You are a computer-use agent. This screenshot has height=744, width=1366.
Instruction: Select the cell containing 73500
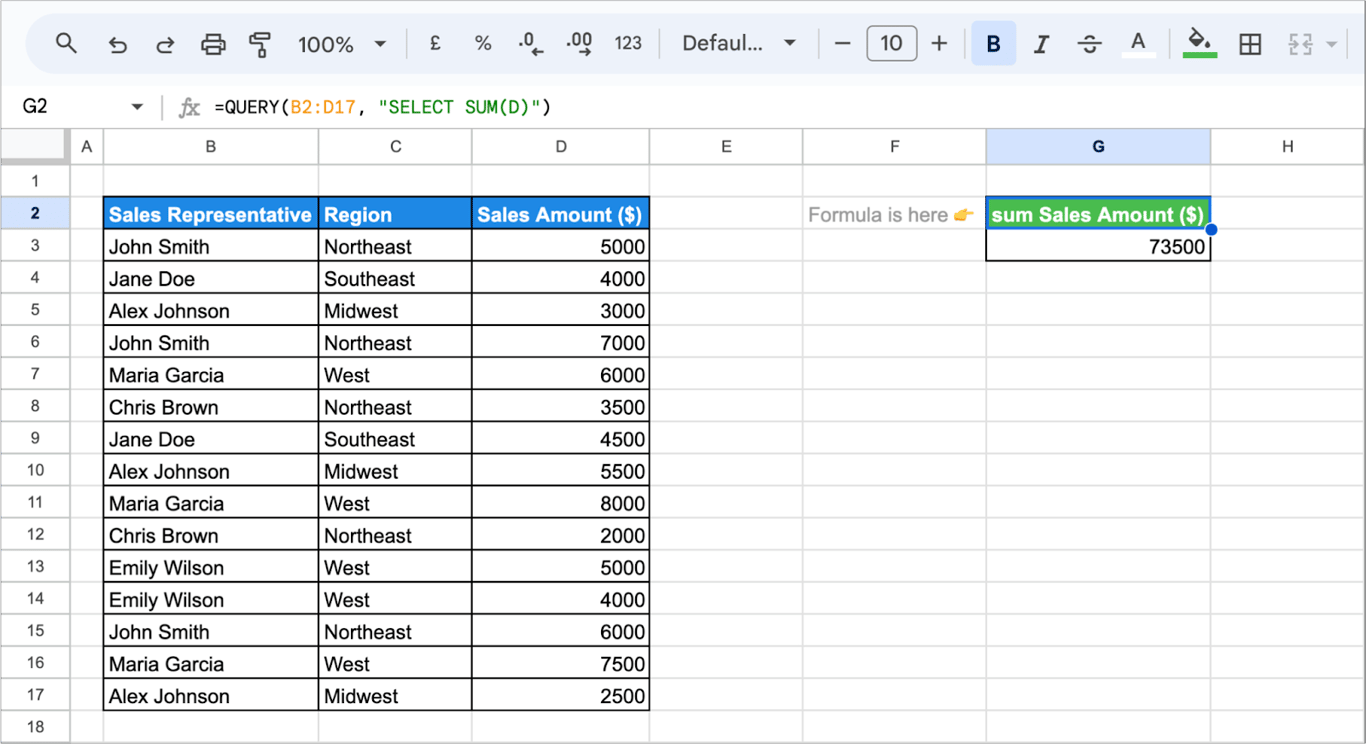pos(1098,246)
